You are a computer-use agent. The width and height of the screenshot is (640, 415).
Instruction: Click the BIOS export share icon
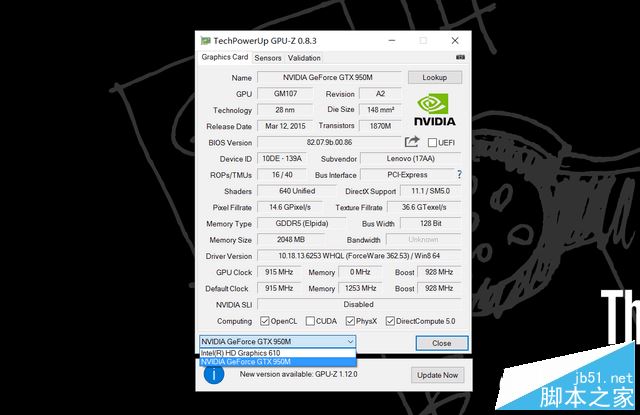click(x=412, y=142)
